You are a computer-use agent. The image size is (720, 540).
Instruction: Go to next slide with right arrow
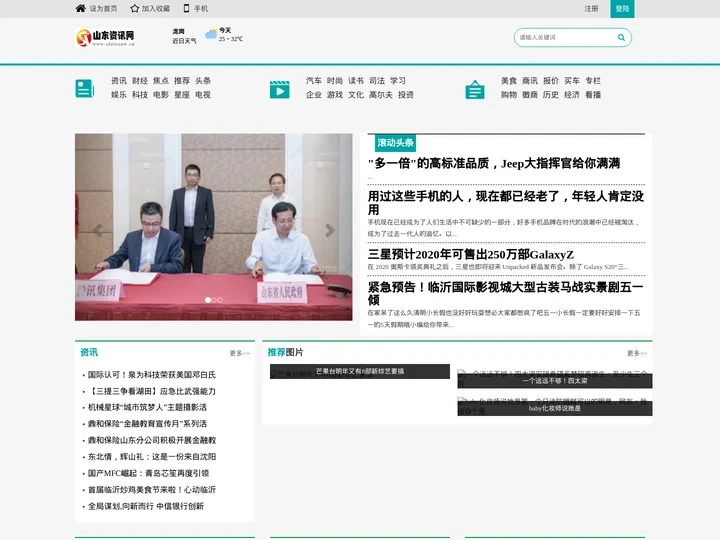330,230
